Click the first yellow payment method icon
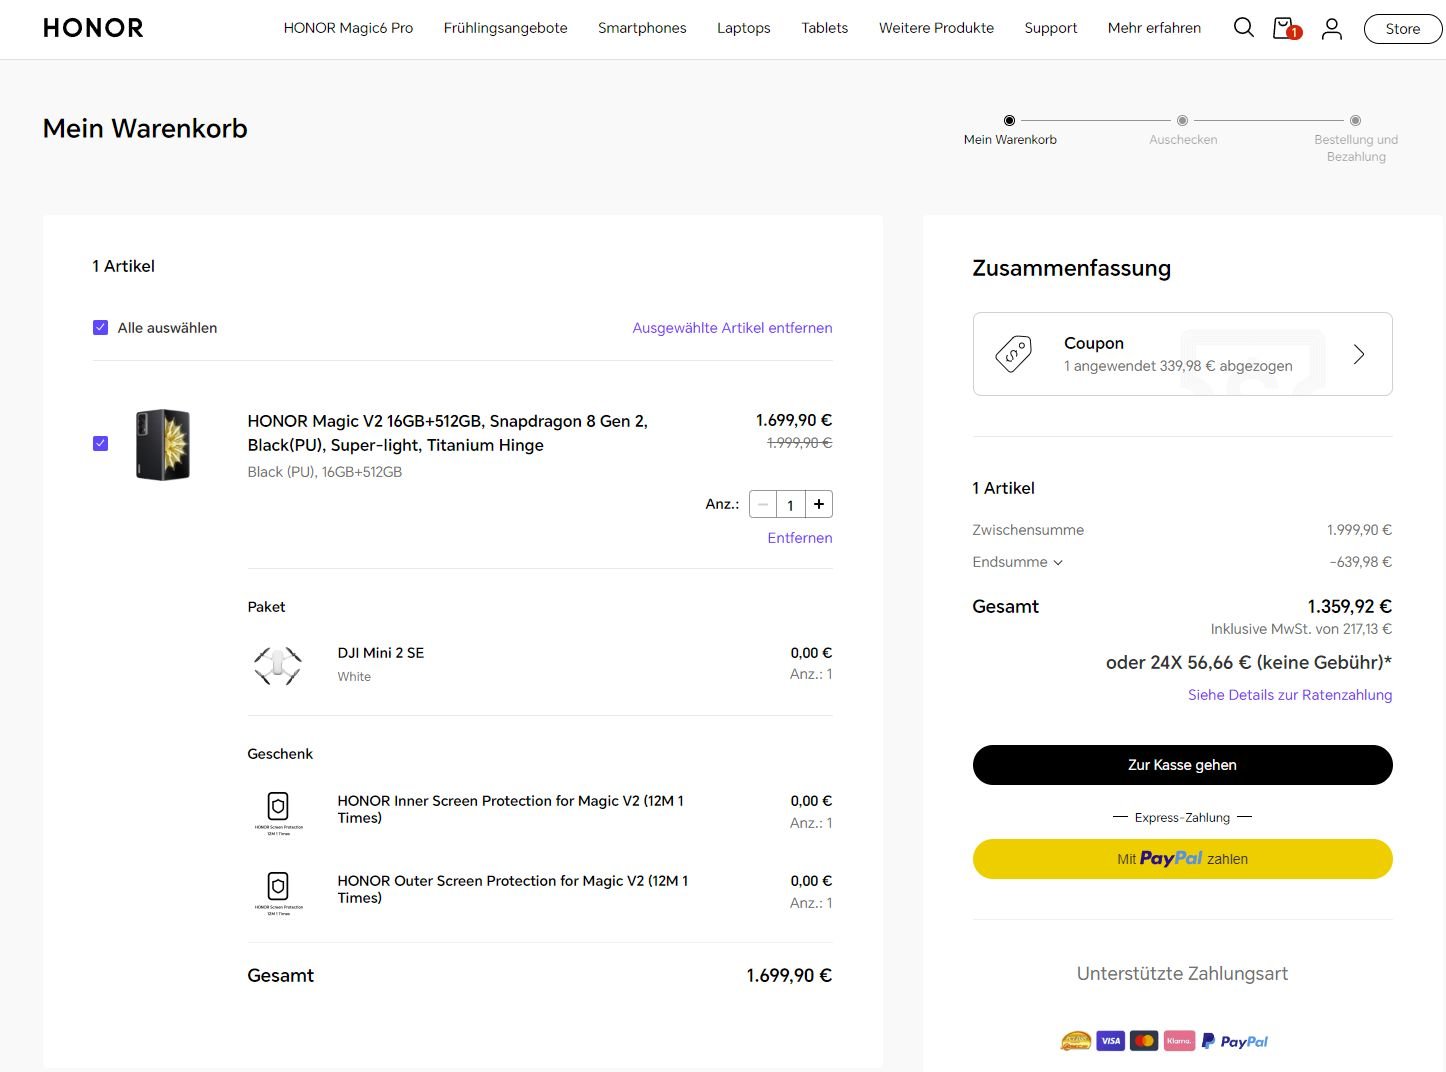The image size is (1446, 1072). [1076, 1041]
